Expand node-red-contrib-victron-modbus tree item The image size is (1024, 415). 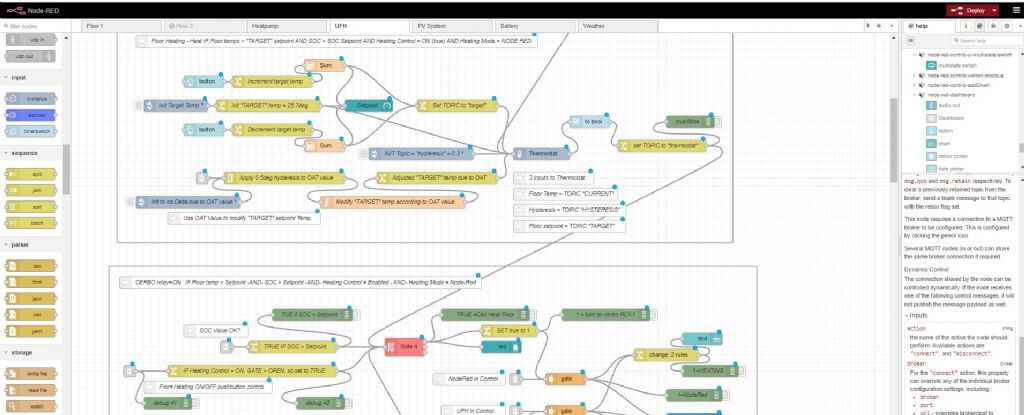coord(914,75)
